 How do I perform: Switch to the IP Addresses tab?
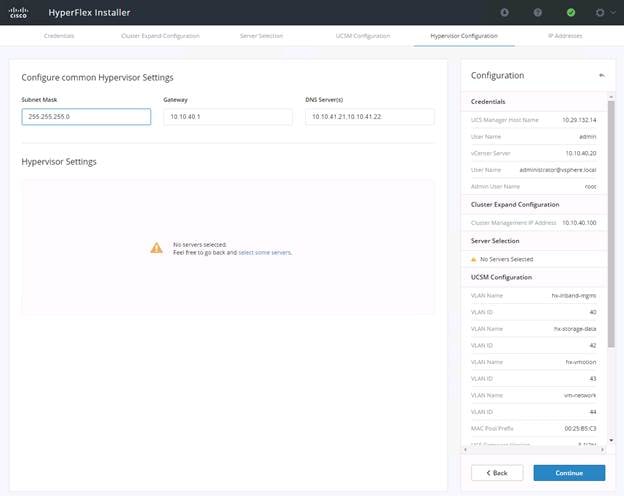565,36
